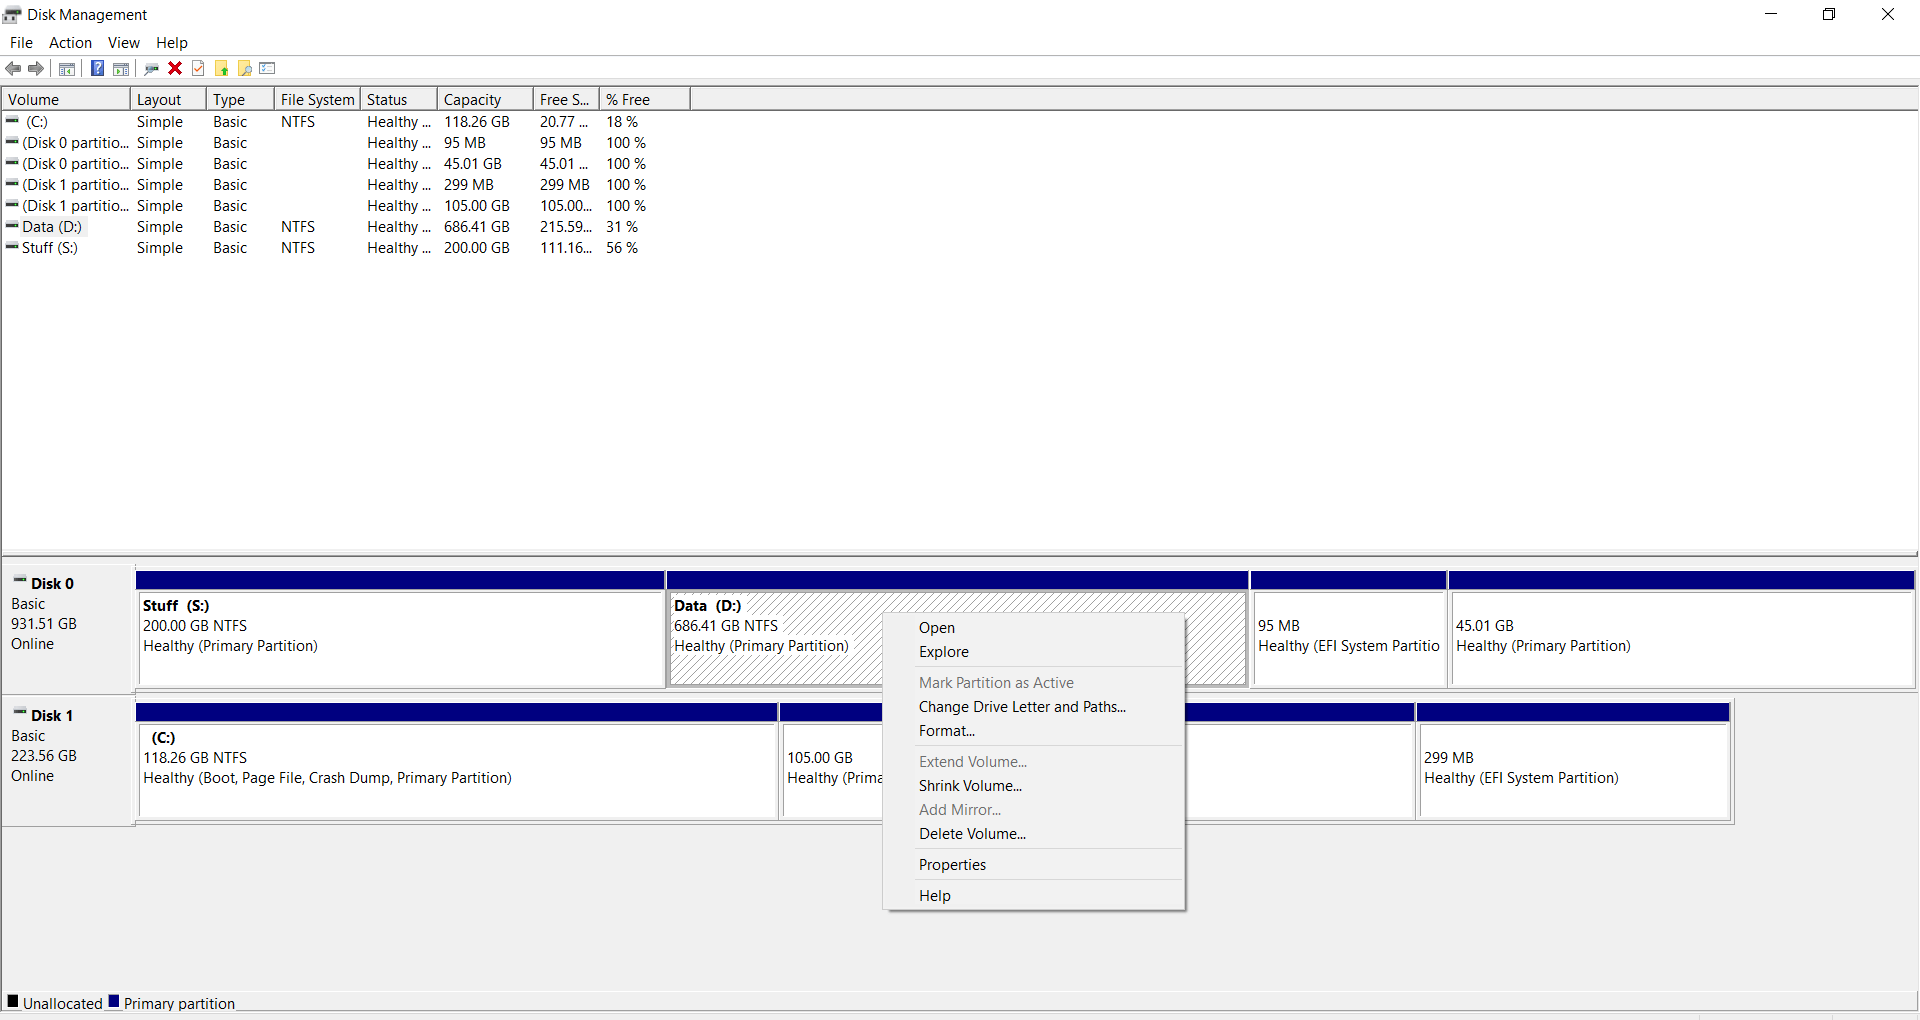1920x1020 pixels.
Task: Click the File System column header
Action: [317, 100]
